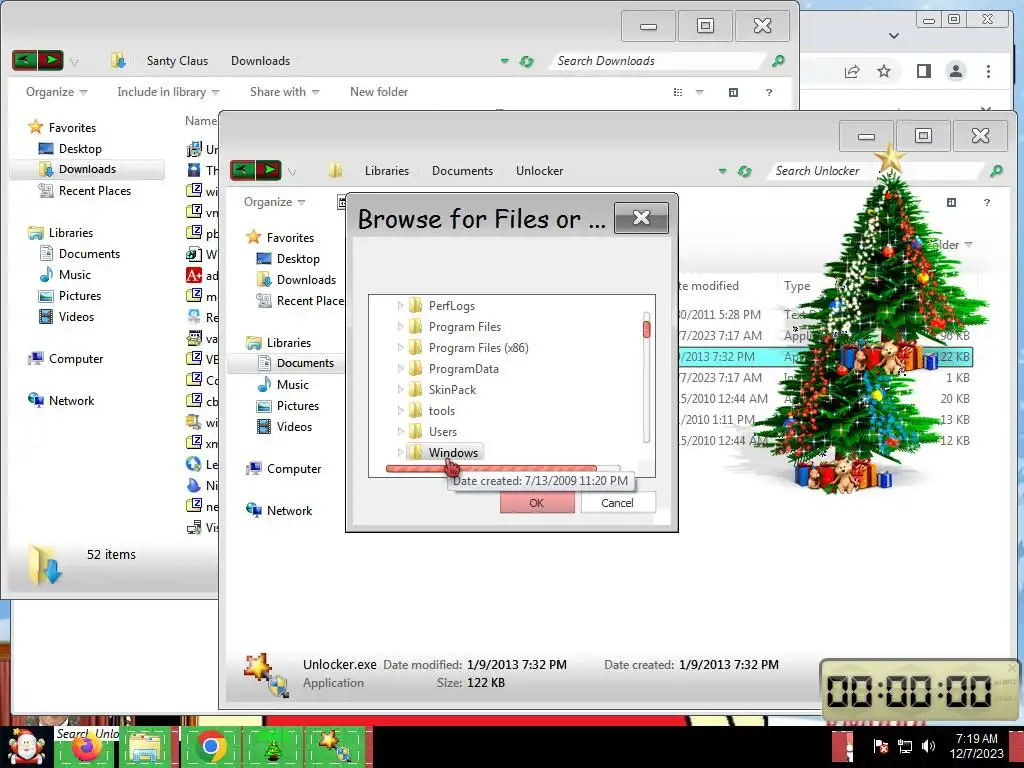Select Videos library in Unlocker window
This screenshot has width=1024, height=768.
[x=294, y=426]
